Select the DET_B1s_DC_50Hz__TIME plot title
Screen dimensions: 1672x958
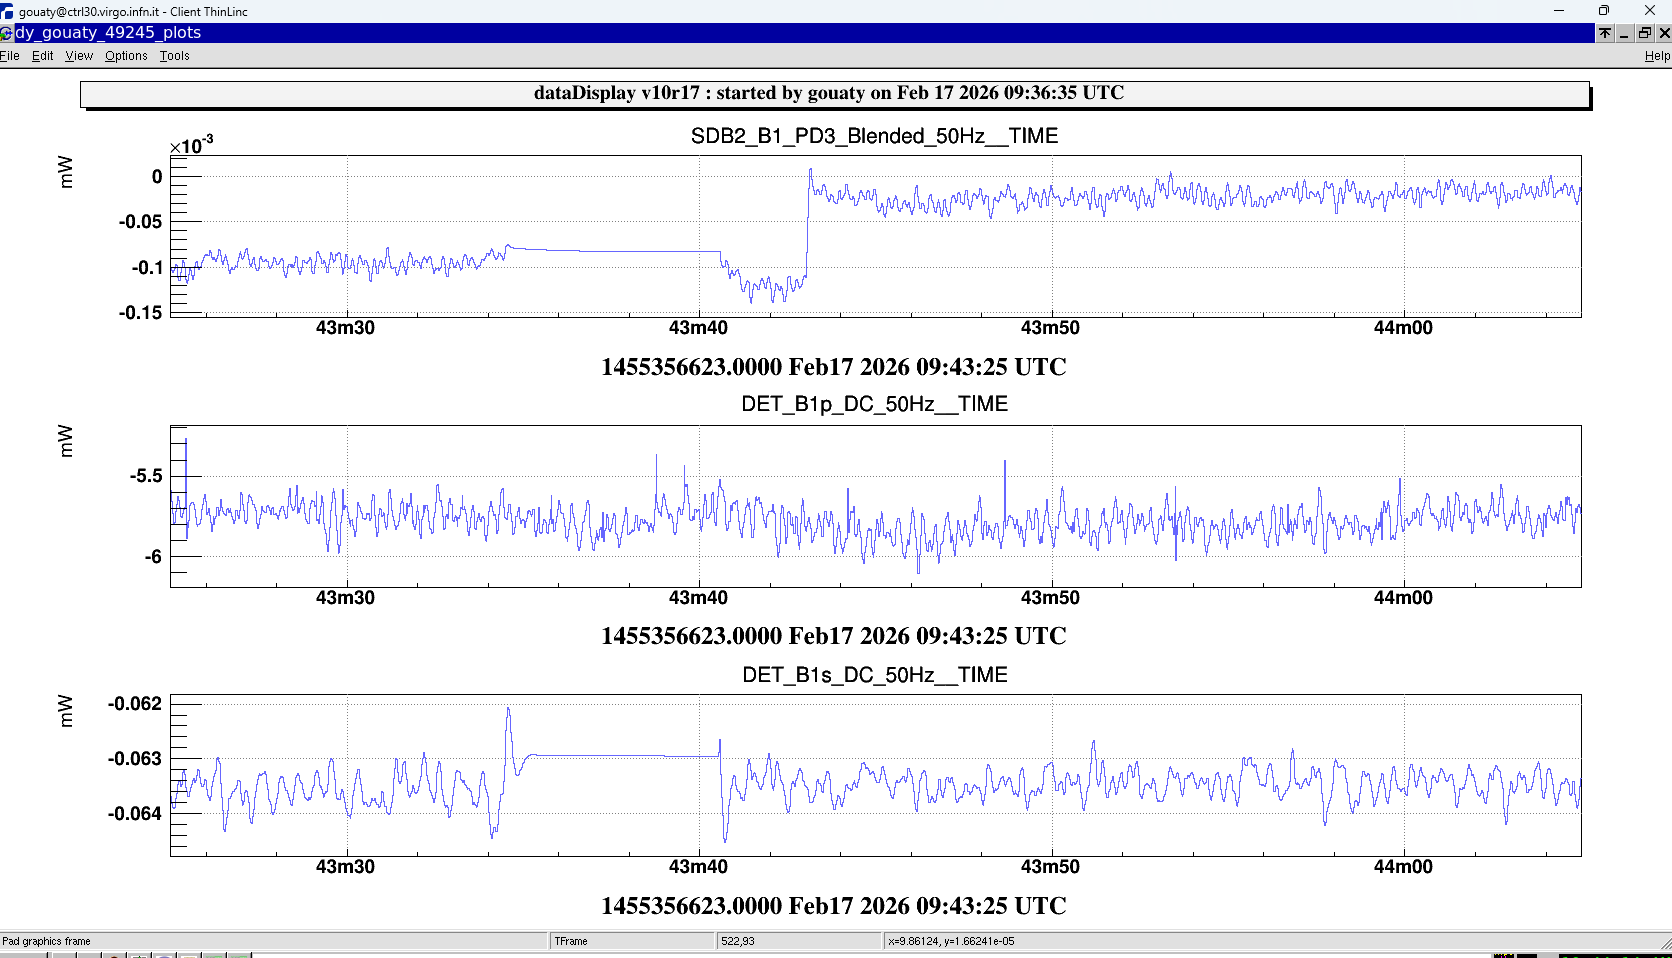[x=874, y=675]
